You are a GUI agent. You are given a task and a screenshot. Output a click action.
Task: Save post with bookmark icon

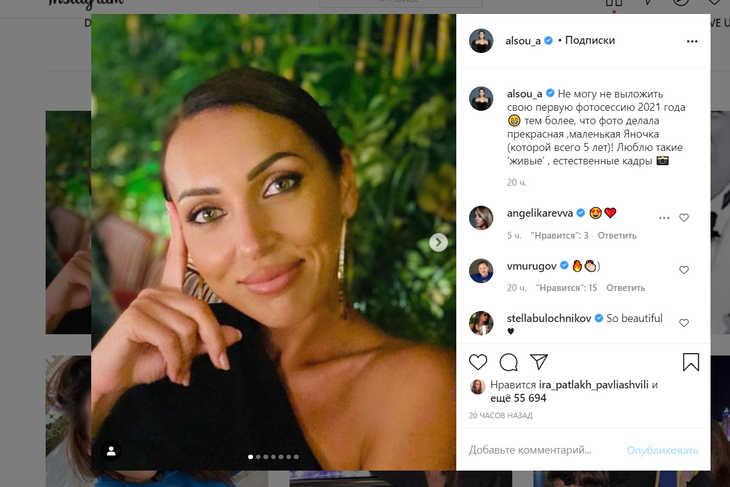click(x=691, y=361)
